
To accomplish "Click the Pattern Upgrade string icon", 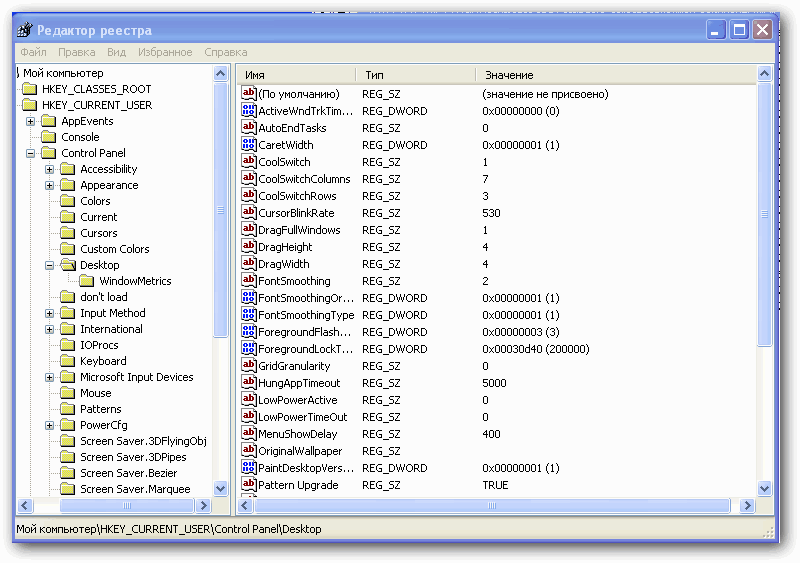I will pos(248,484).
